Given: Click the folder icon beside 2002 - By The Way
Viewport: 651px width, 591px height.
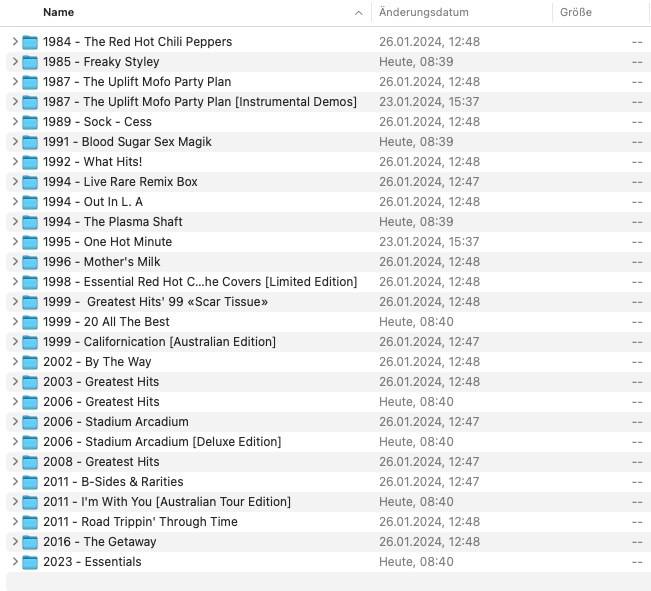Looking at the screenshot, I should pos(29,362).
